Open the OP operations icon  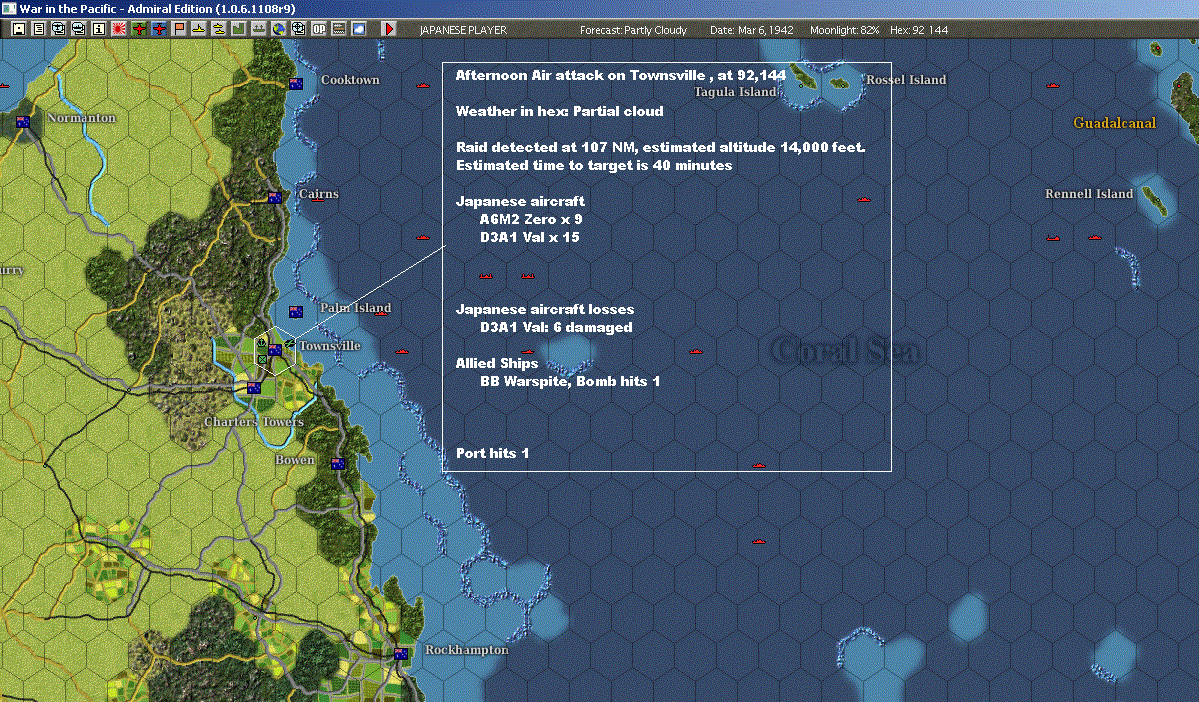(x=319, y=29)
